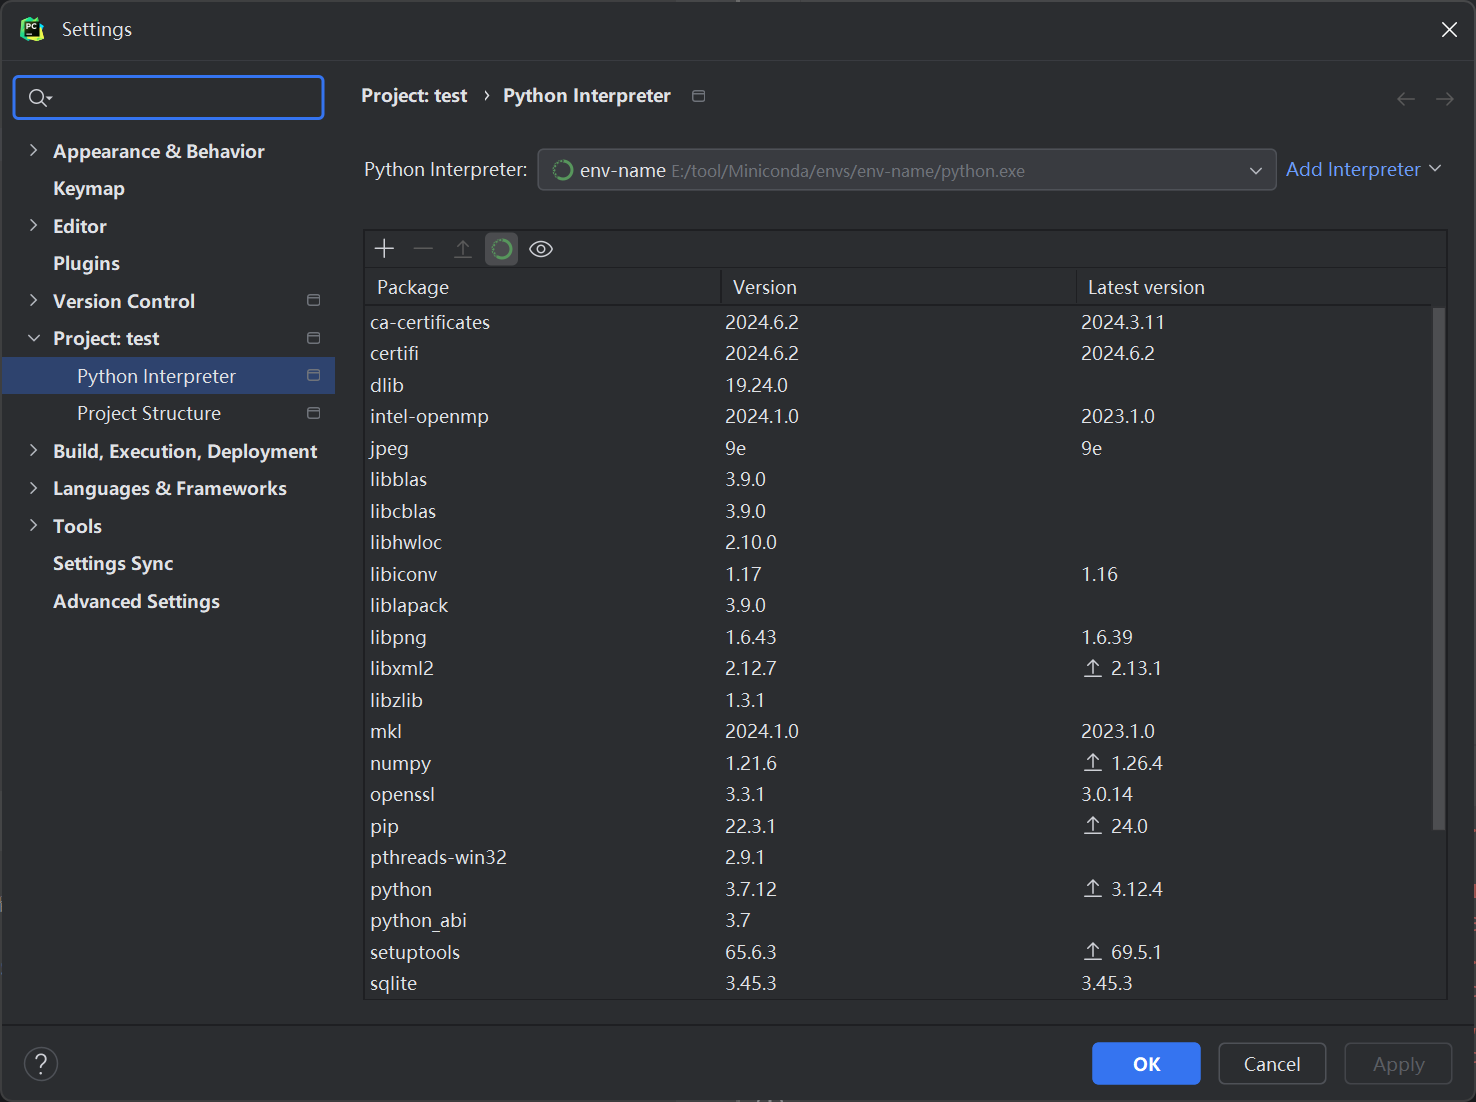Click the uninstall package minus icon

(x=423, y=249)
